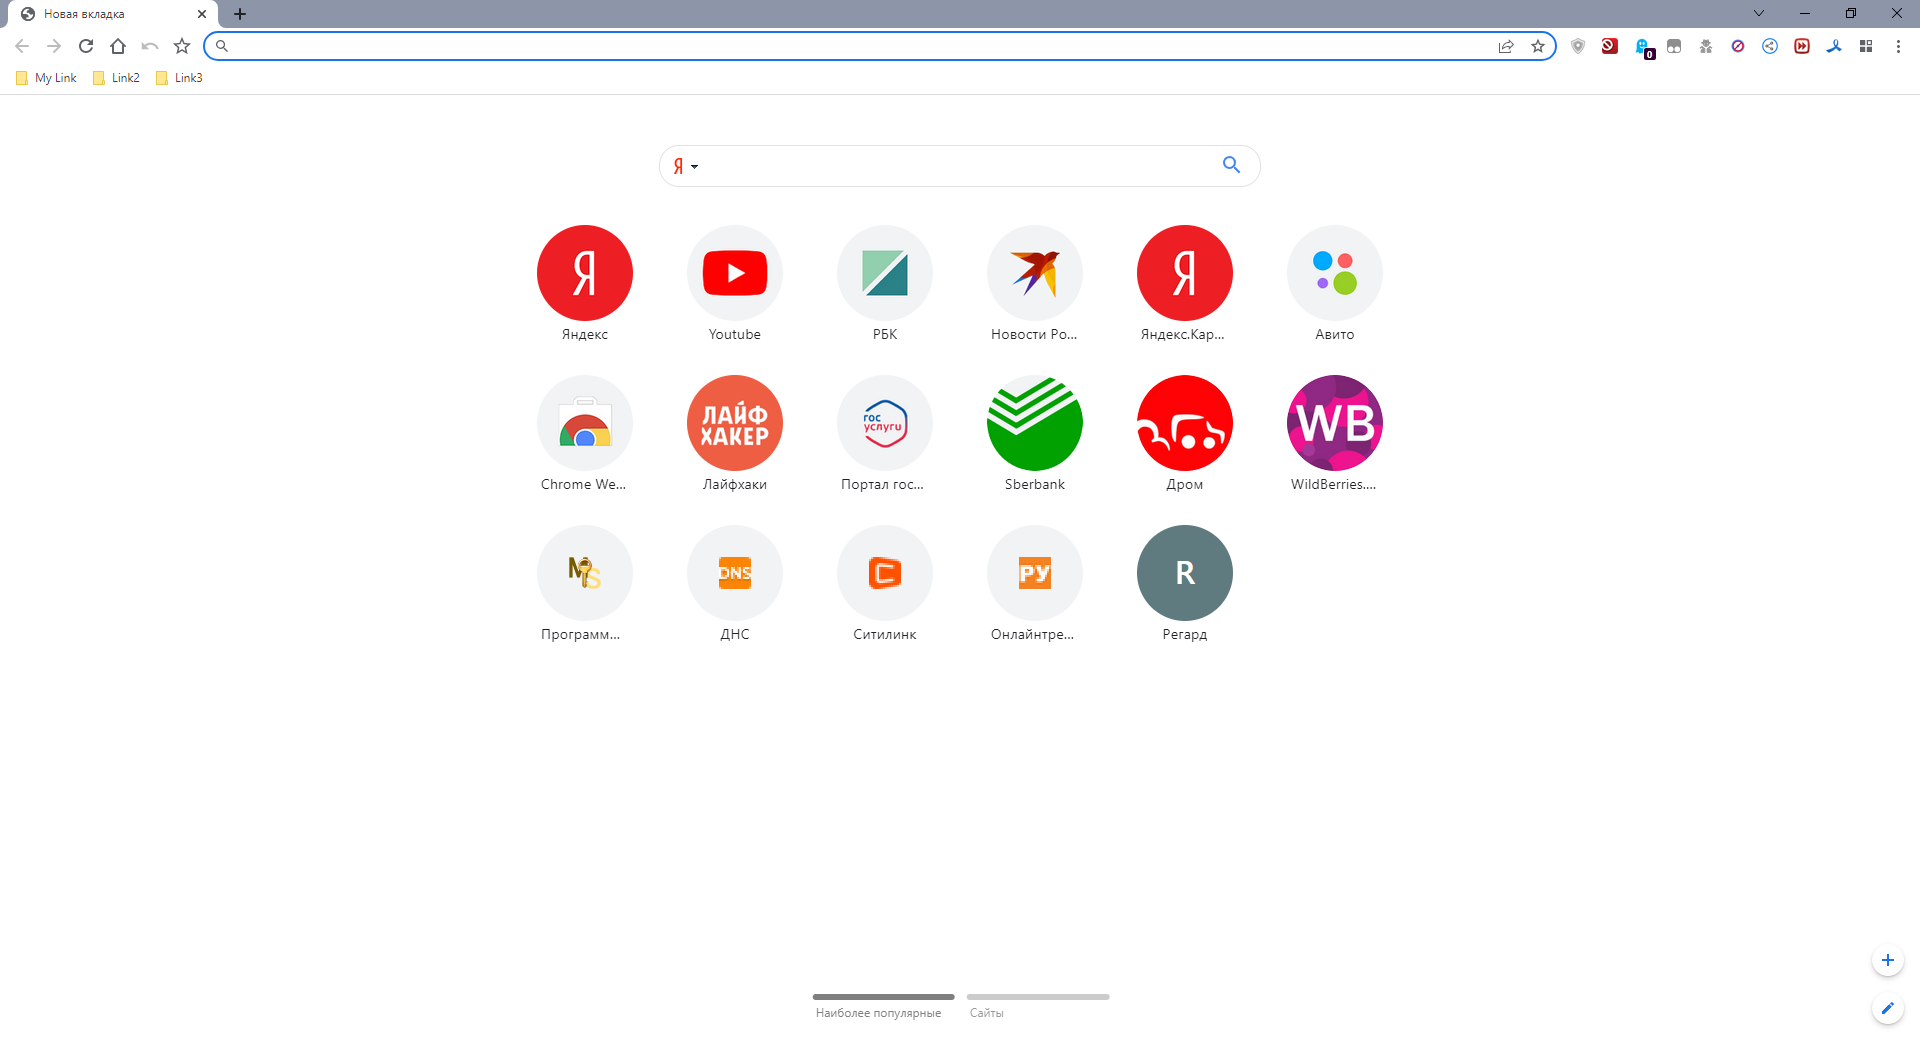Open the blue ribbon extension icon

click(1834, 46)
